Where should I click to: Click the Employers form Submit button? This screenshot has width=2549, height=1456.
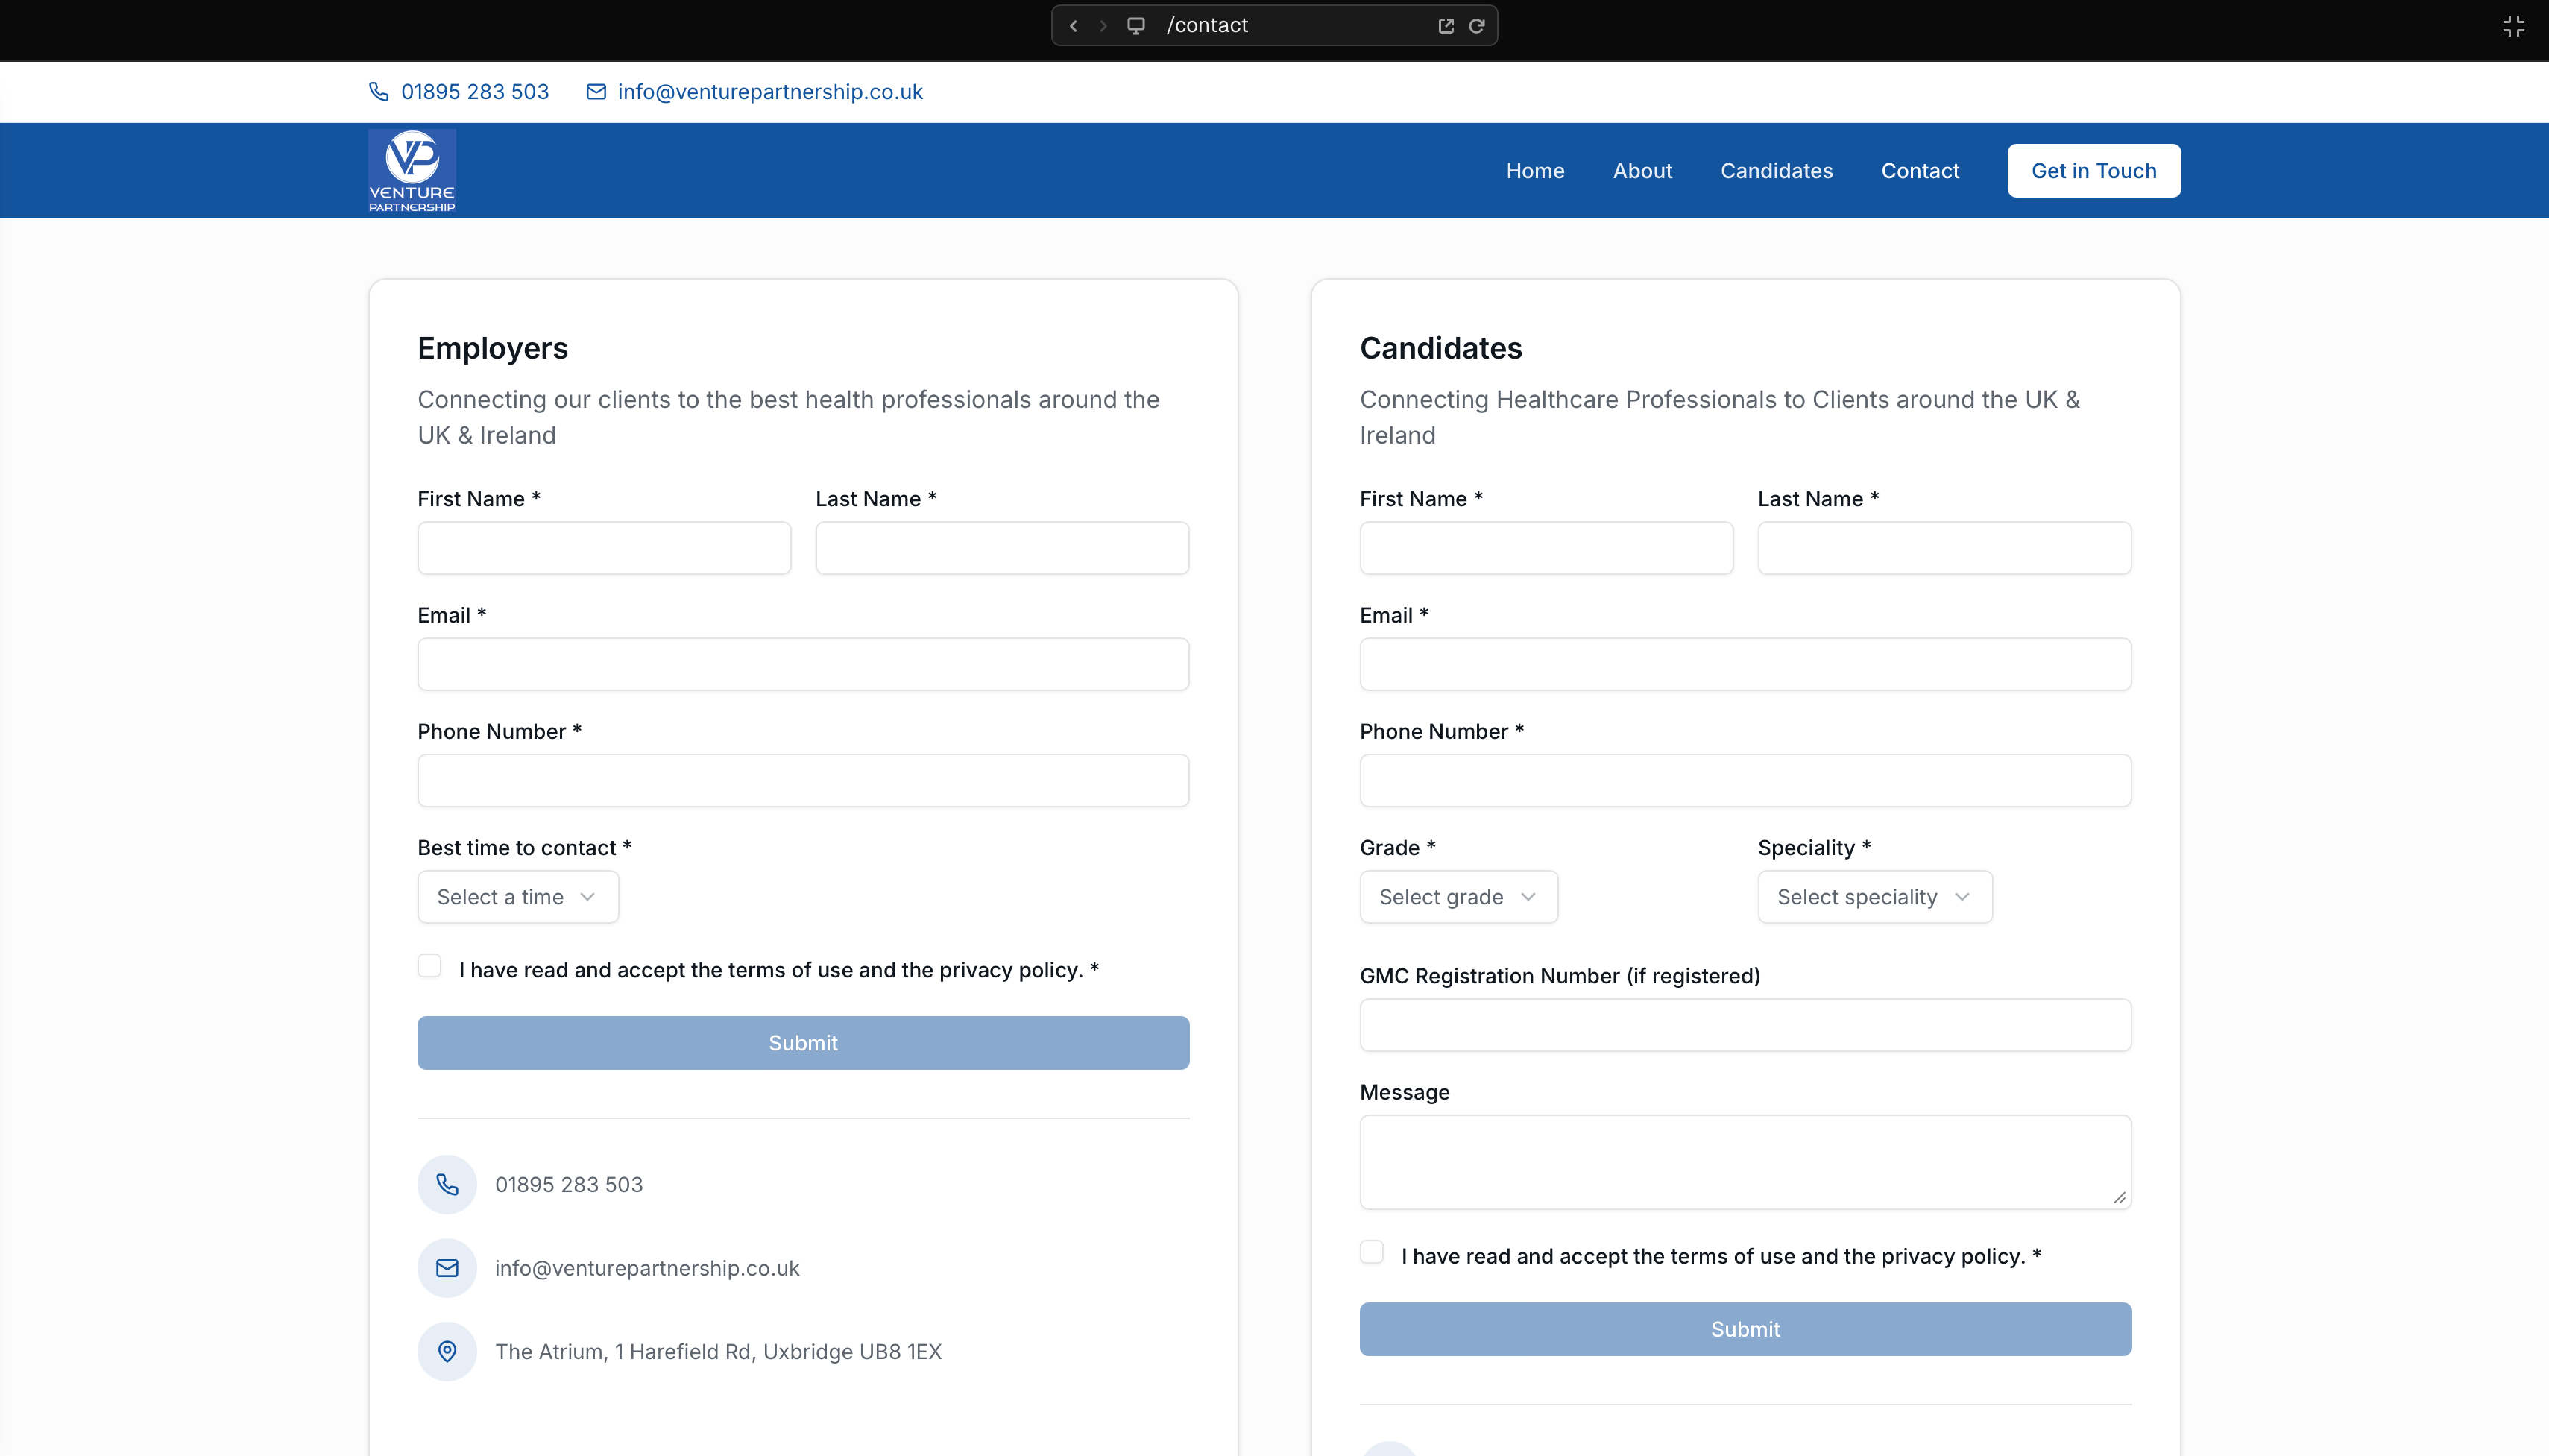(x=803, y=1043)
